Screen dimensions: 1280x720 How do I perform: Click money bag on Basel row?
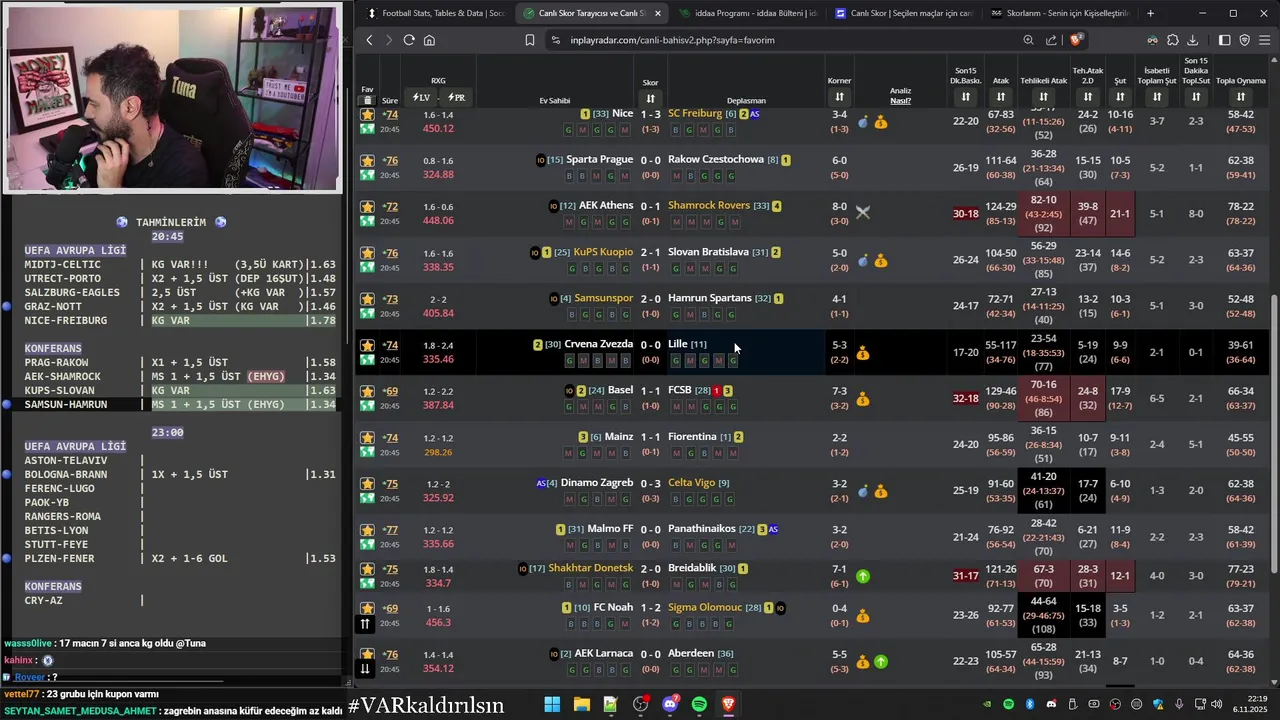[863, 399]
